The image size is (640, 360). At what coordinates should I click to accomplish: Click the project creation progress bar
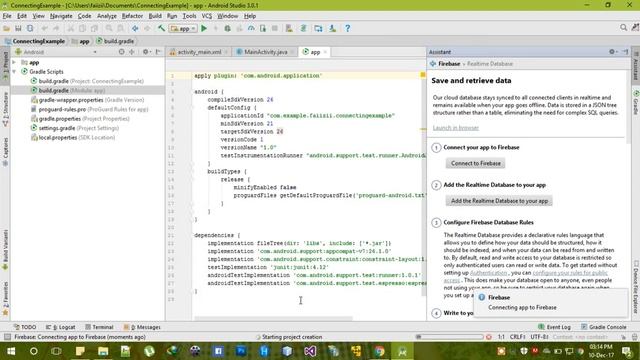(x=449, y=337)
